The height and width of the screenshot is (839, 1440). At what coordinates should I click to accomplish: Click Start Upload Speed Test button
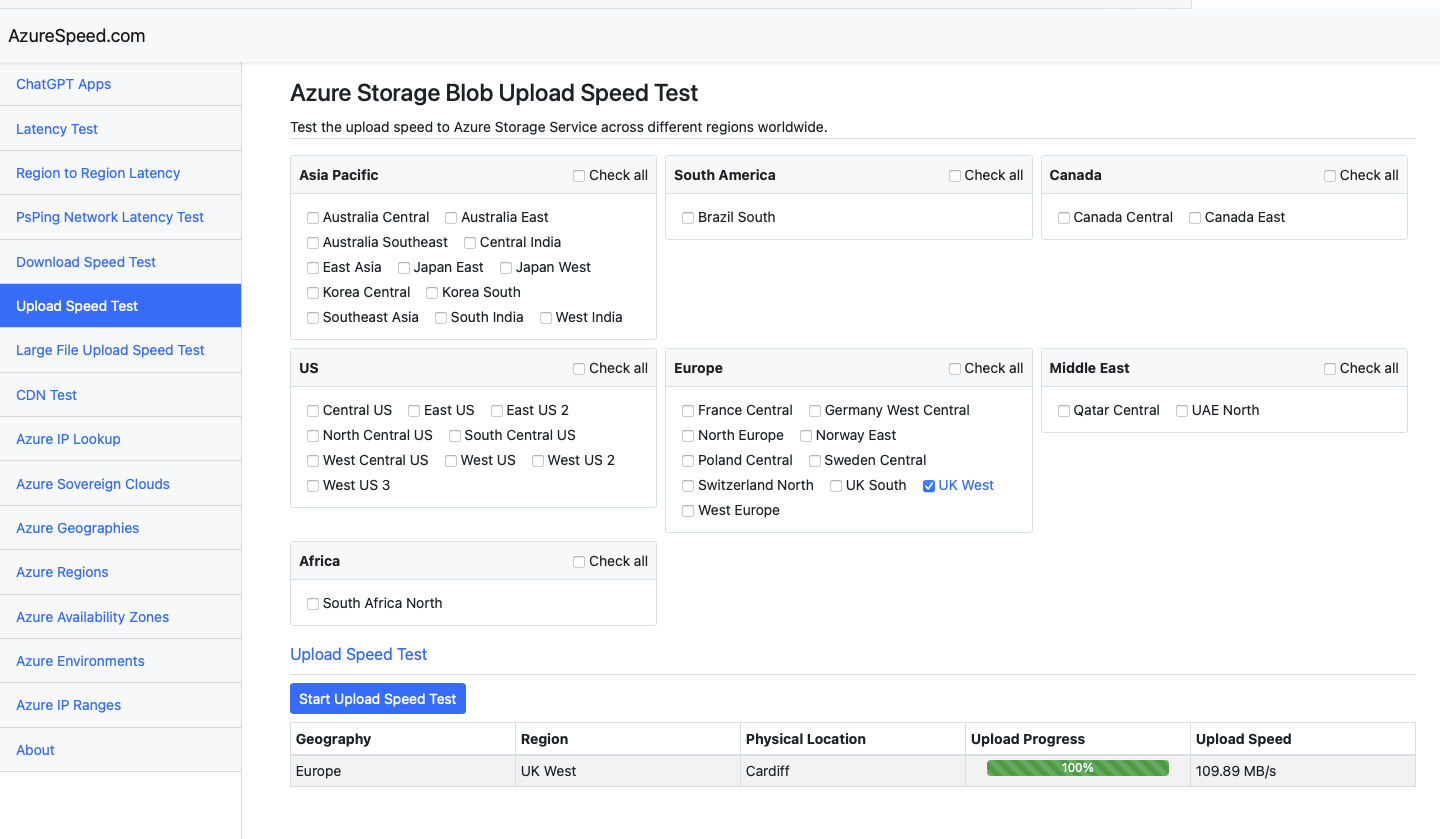click(378, 699)
